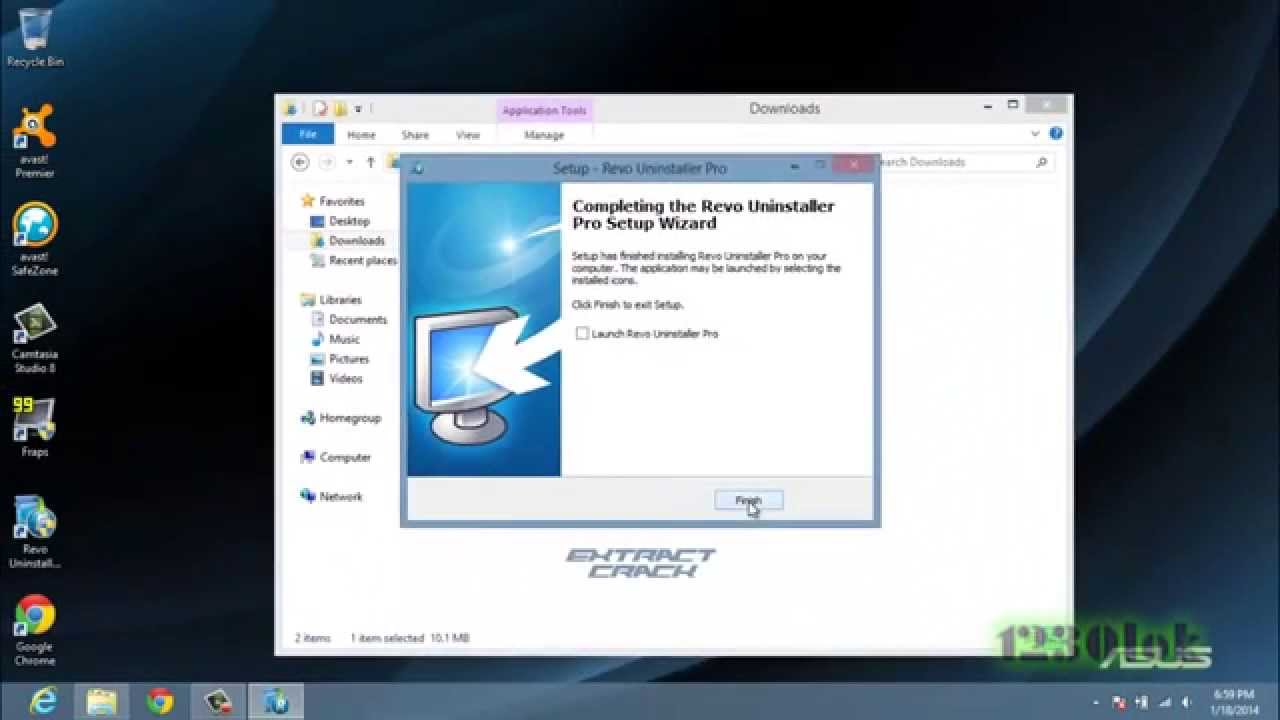
Task: Open Chrome from the taskbar
Action: [x=160, y=702]
